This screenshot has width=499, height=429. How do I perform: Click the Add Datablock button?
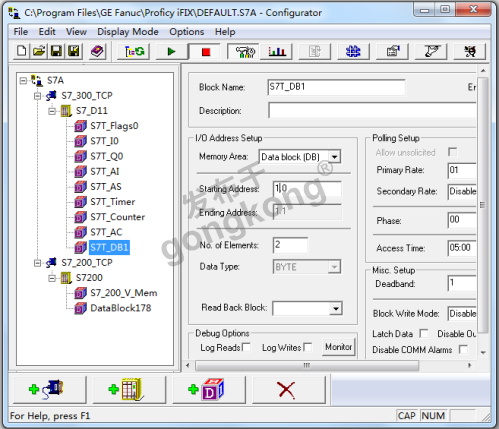(x=209, y=389)
